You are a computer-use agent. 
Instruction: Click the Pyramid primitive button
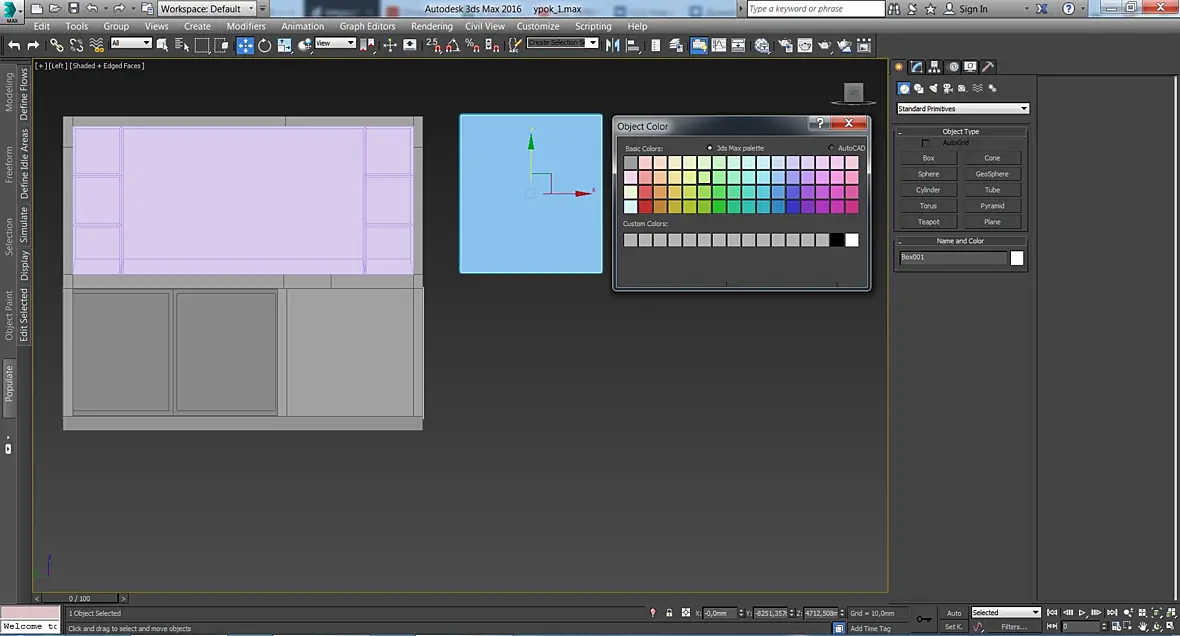tap(993, 205)
